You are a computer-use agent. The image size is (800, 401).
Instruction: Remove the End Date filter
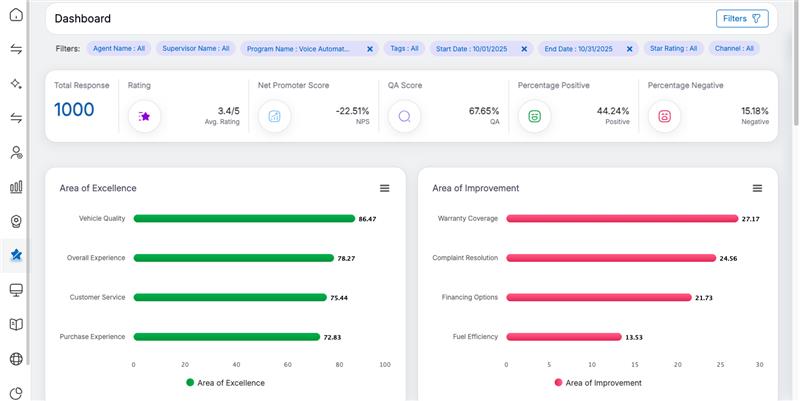[630, 48]
